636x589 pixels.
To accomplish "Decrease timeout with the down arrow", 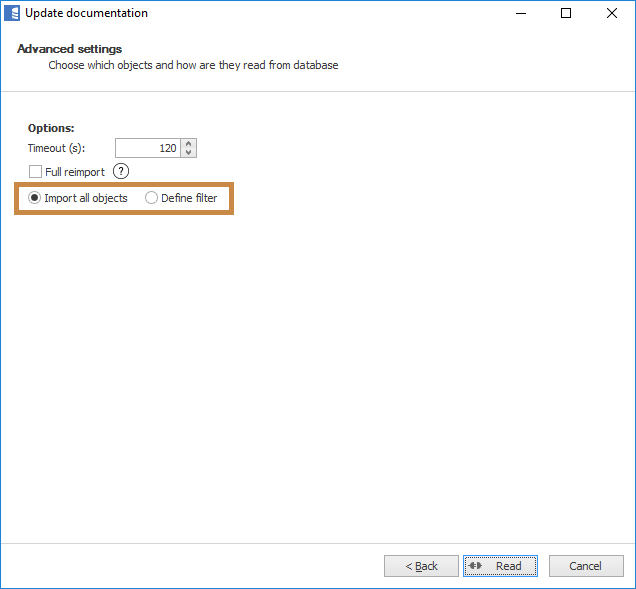I will [x=189, y=153].
